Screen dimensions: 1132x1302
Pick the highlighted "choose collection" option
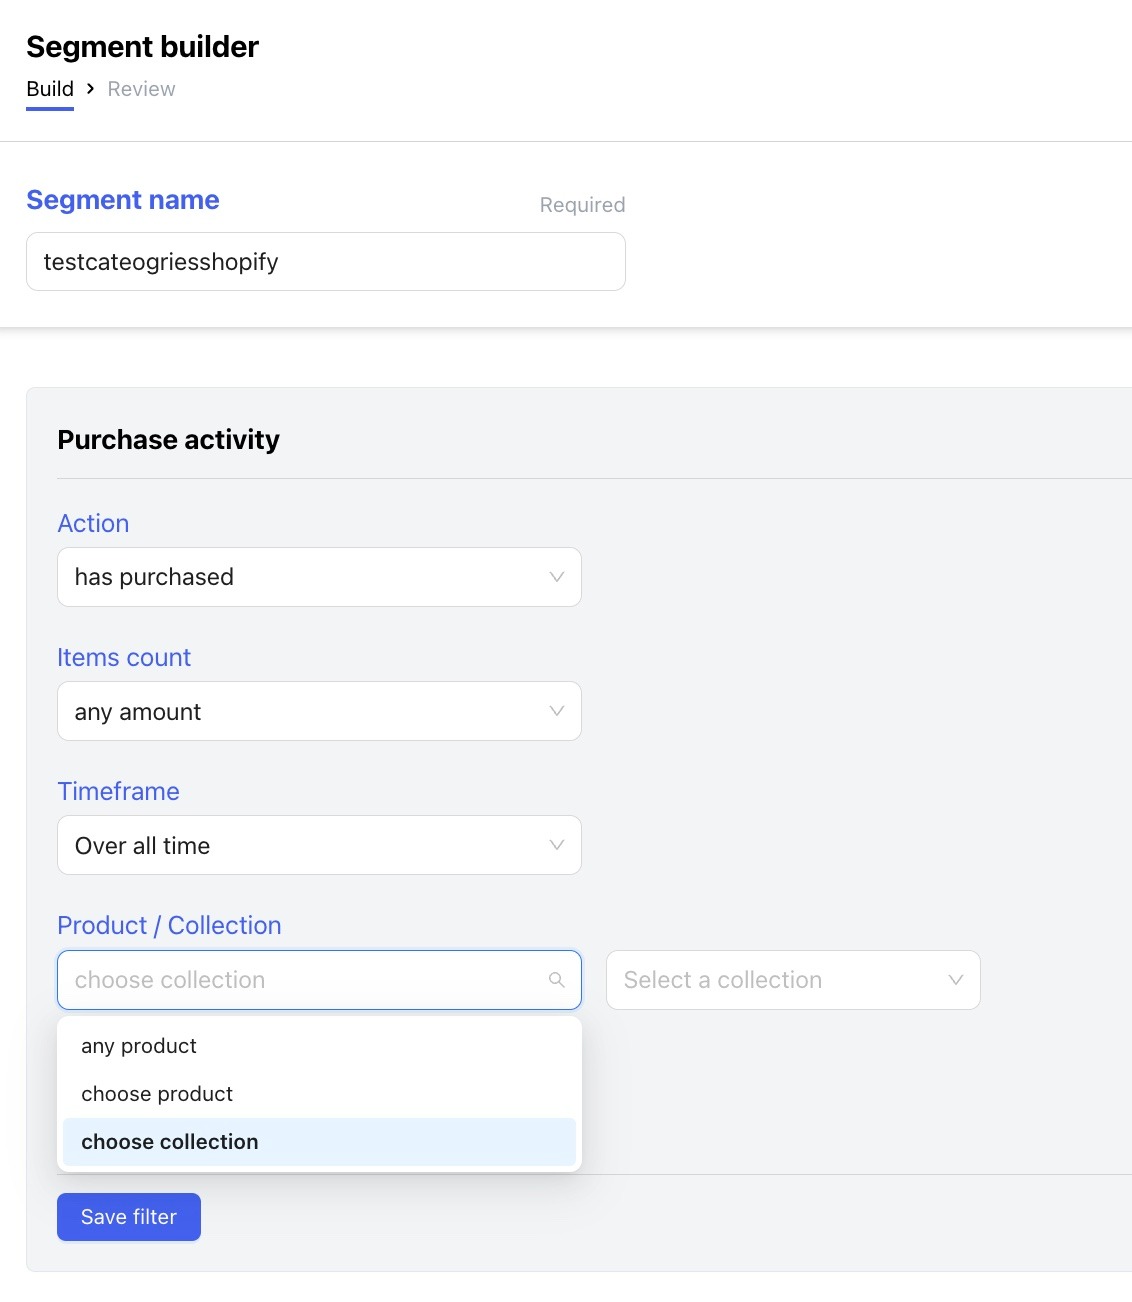(x=170, y=1142)
